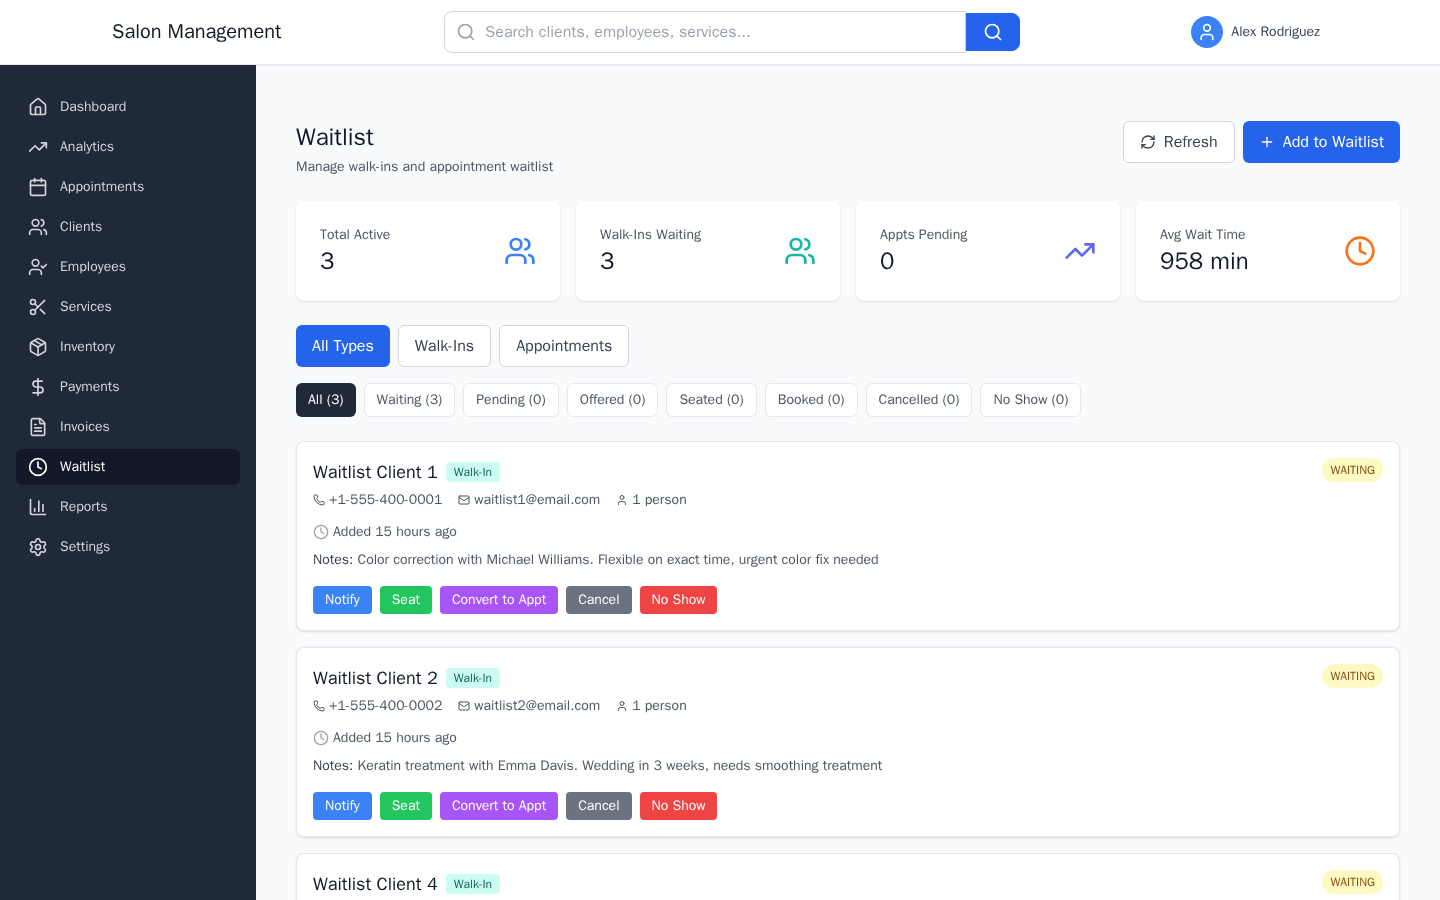Screen dimensions: 1440x900
Task: Switch filtering to Waiting (3) status
Action: coord(409,399)
